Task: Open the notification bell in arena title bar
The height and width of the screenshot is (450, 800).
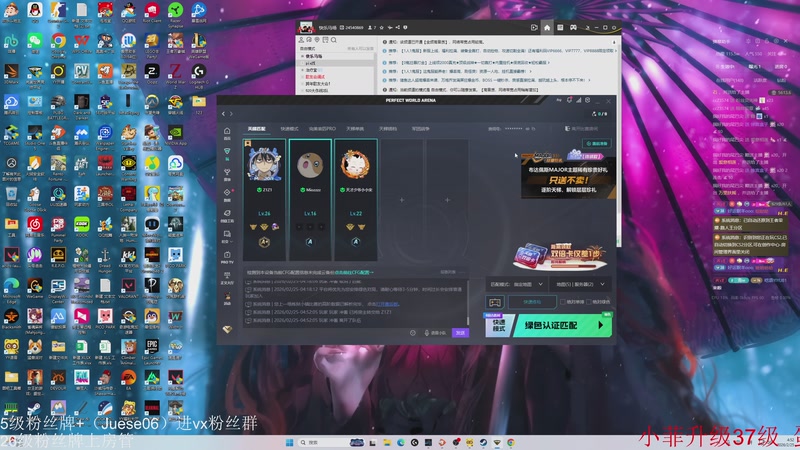Action: point(569,100)
